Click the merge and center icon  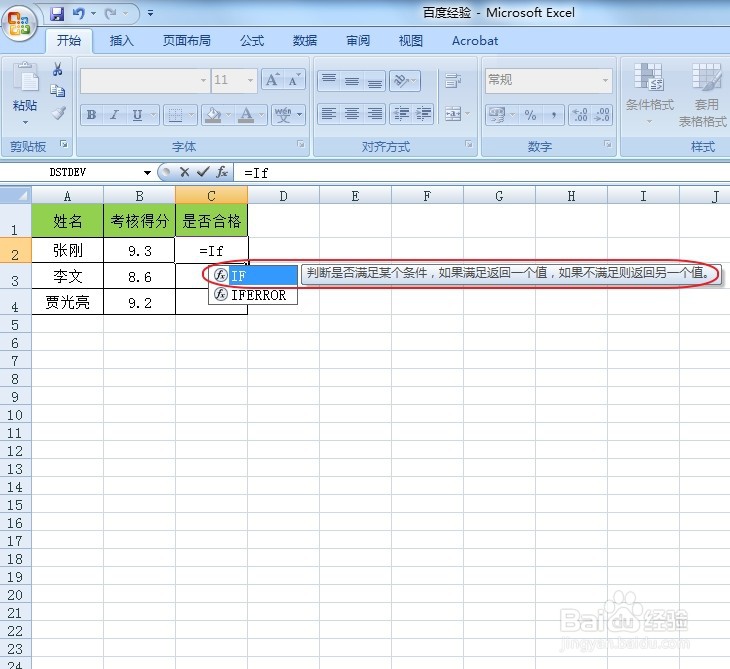[x=453, y=114]
